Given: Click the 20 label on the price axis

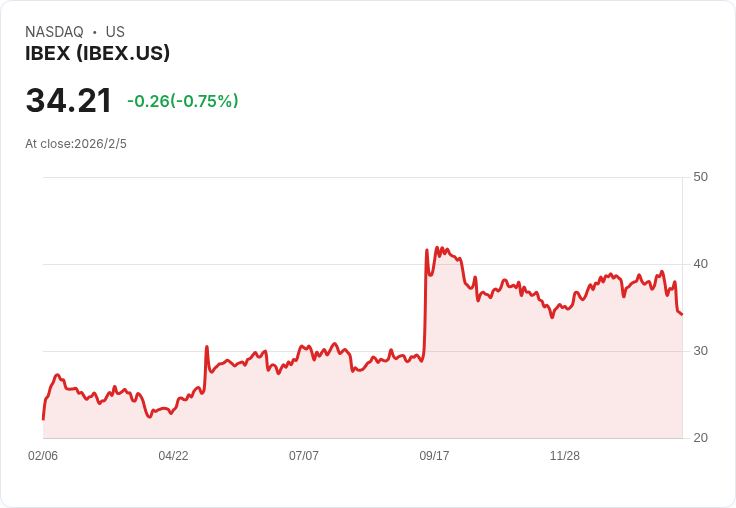Looking at the screenshot, I should coord(700,438).
